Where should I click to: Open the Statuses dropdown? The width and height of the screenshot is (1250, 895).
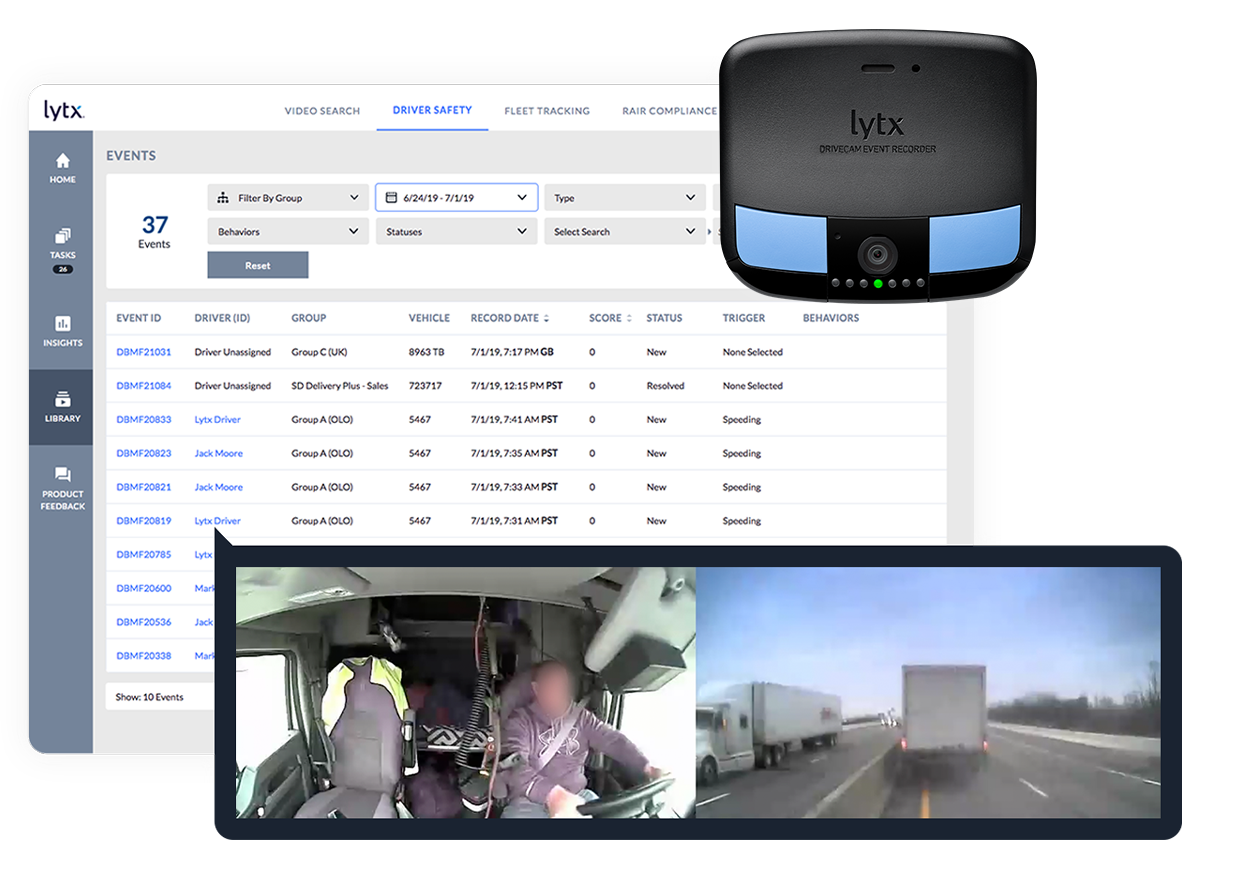pyautogui.click(x=456, y=232)
